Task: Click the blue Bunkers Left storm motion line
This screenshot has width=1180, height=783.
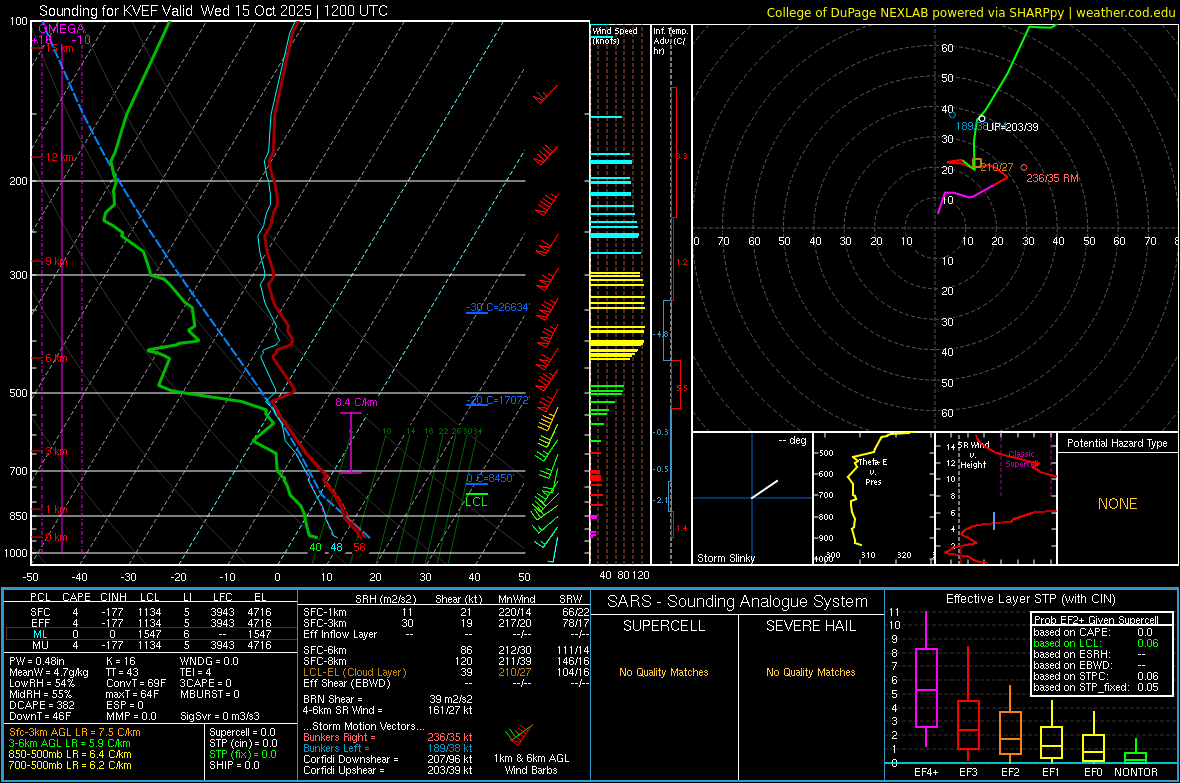Action: [x=388, y=748]
